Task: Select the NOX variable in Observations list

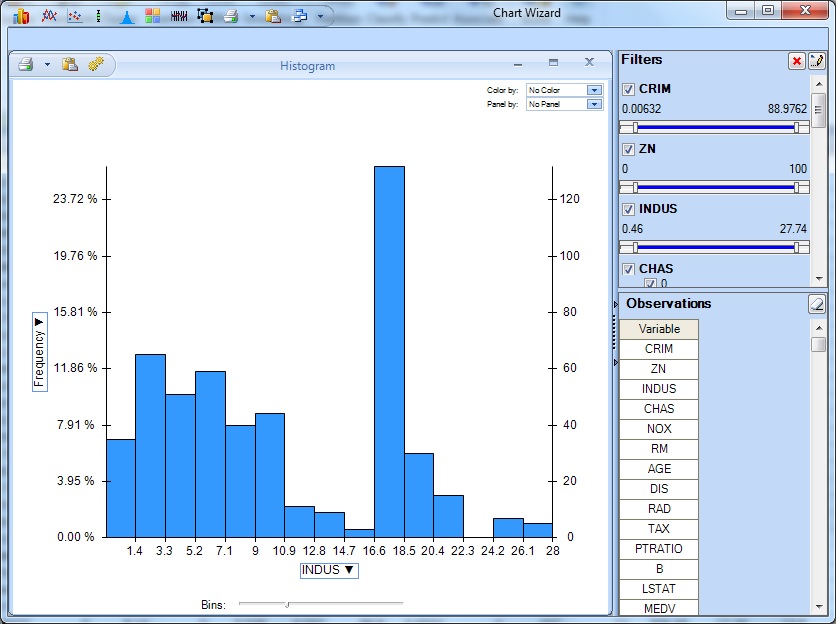Action: point(659,429)
